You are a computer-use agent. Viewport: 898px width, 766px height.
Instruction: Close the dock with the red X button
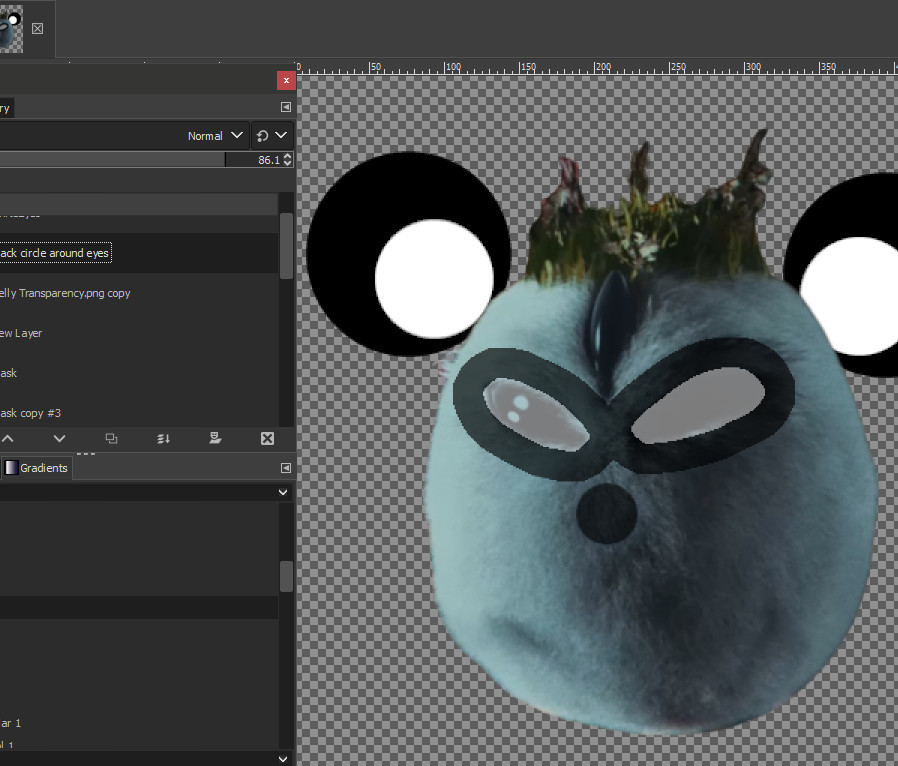tap(286, 81)
